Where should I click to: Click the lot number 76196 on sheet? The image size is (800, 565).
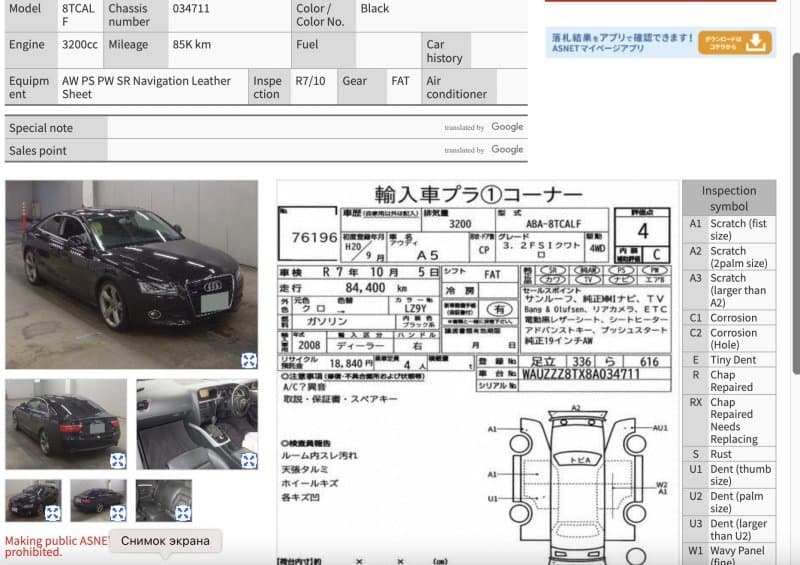[x=314, y=237]
